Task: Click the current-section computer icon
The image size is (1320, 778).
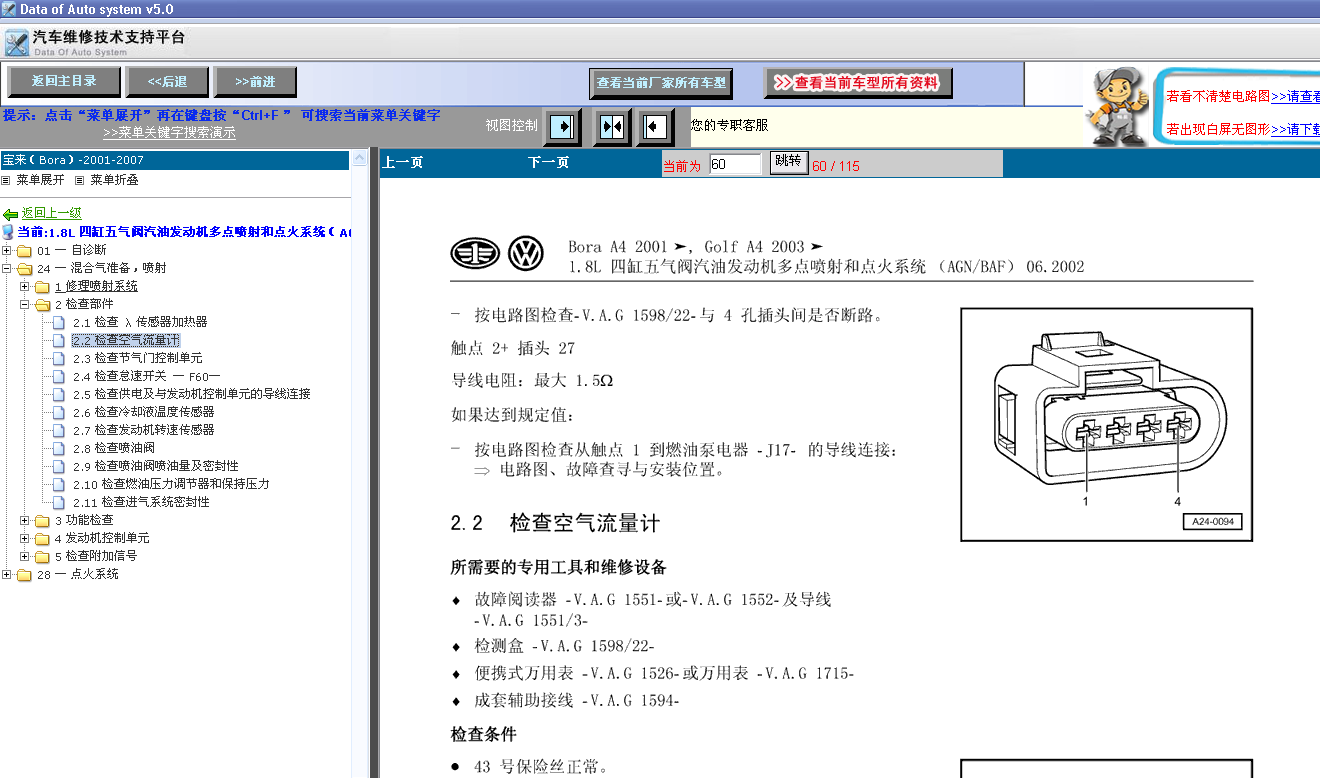Action: [8, 232]
